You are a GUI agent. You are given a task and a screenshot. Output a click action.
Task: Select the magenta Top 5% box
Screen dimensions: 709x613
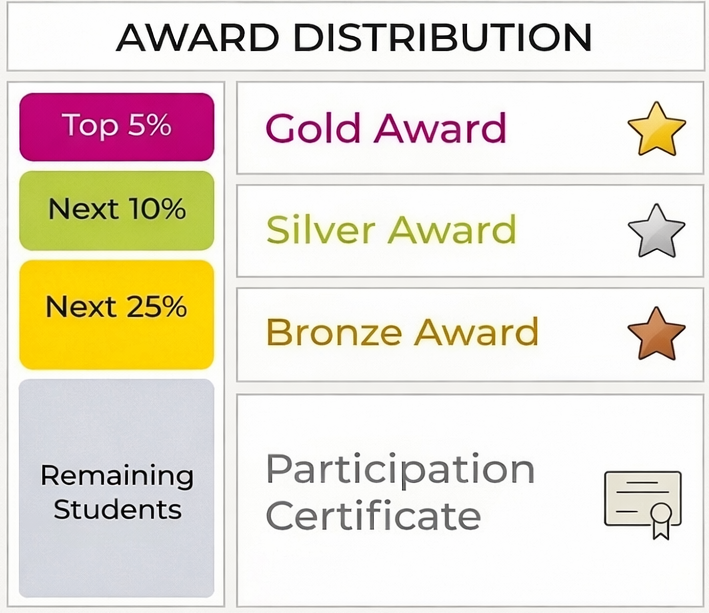click(x=116, y=126)
